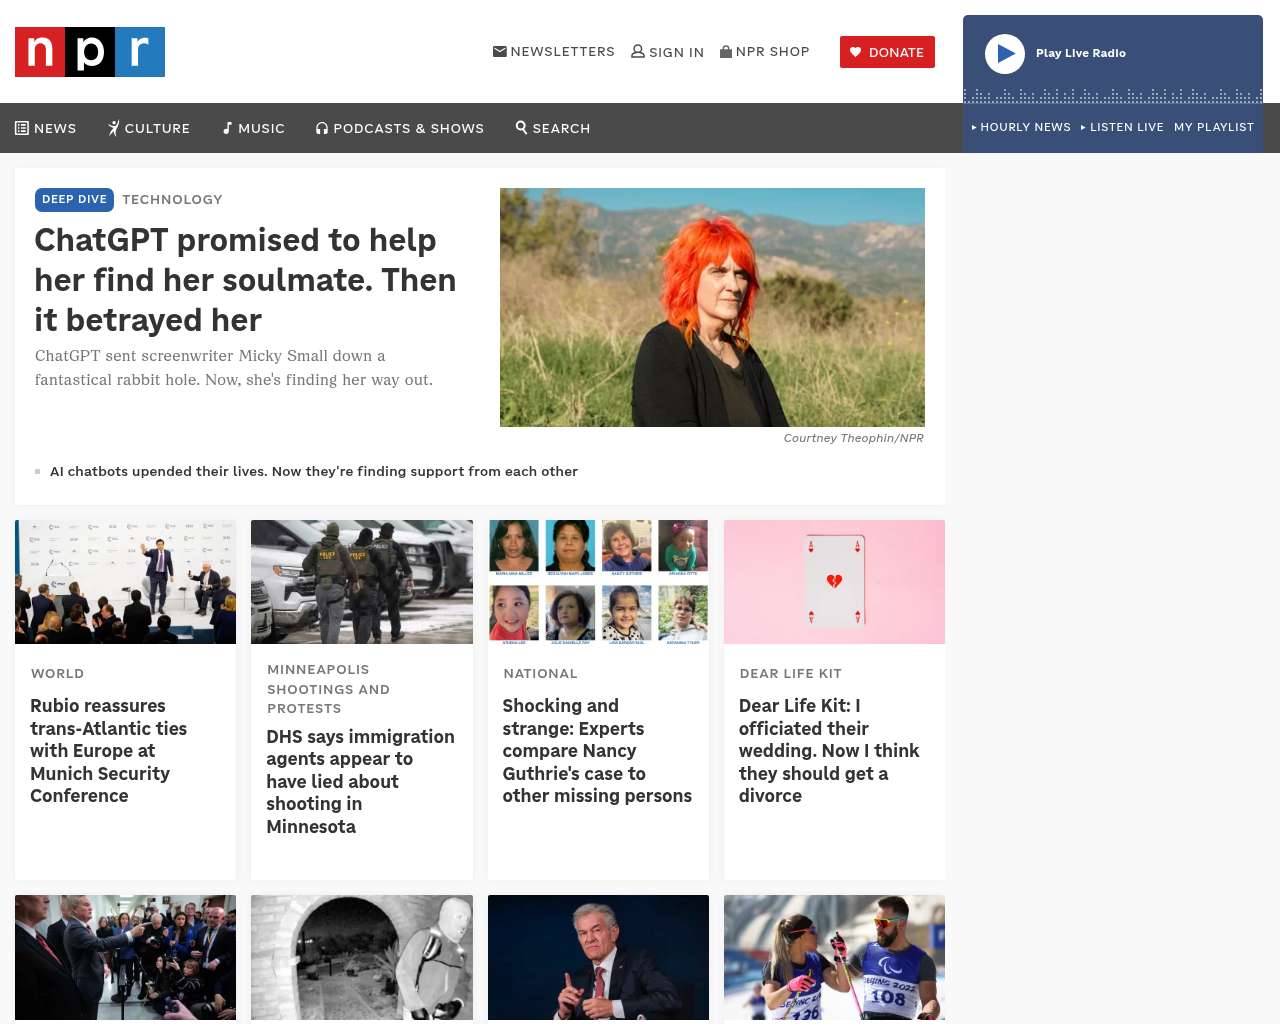Click the Dear Life Kit category label
The width and height of the screenshot is (1280, 1024).
[x=791, y=673]
